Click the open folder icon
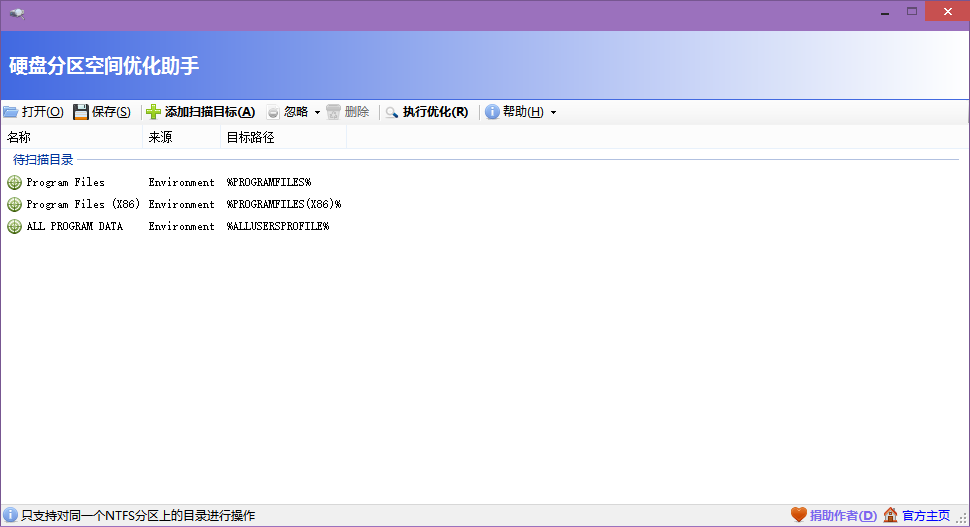970x527 pixels. [11, 112]
